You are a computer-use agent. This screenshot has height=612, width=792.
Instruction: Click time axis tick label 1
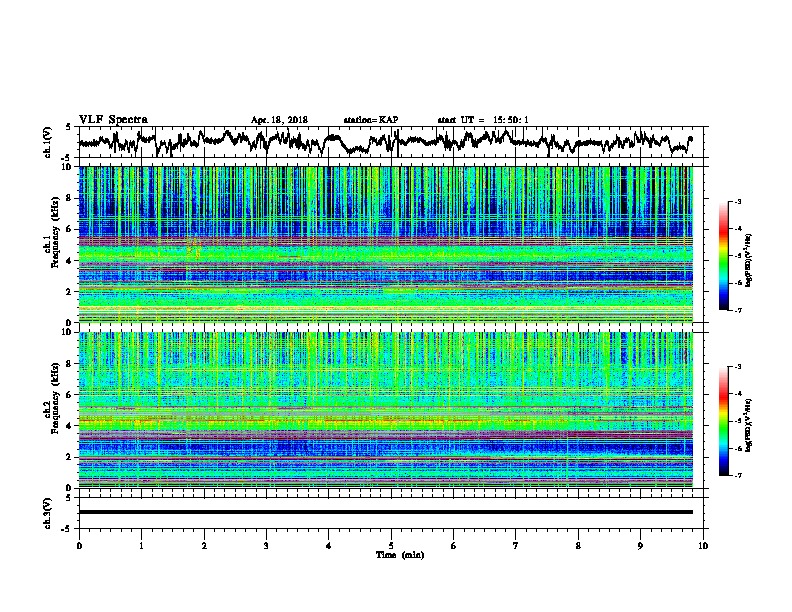[141, 546]
